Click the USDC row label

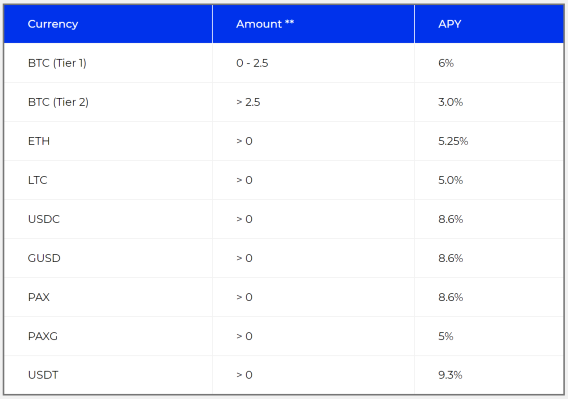[x=44, y=219]
